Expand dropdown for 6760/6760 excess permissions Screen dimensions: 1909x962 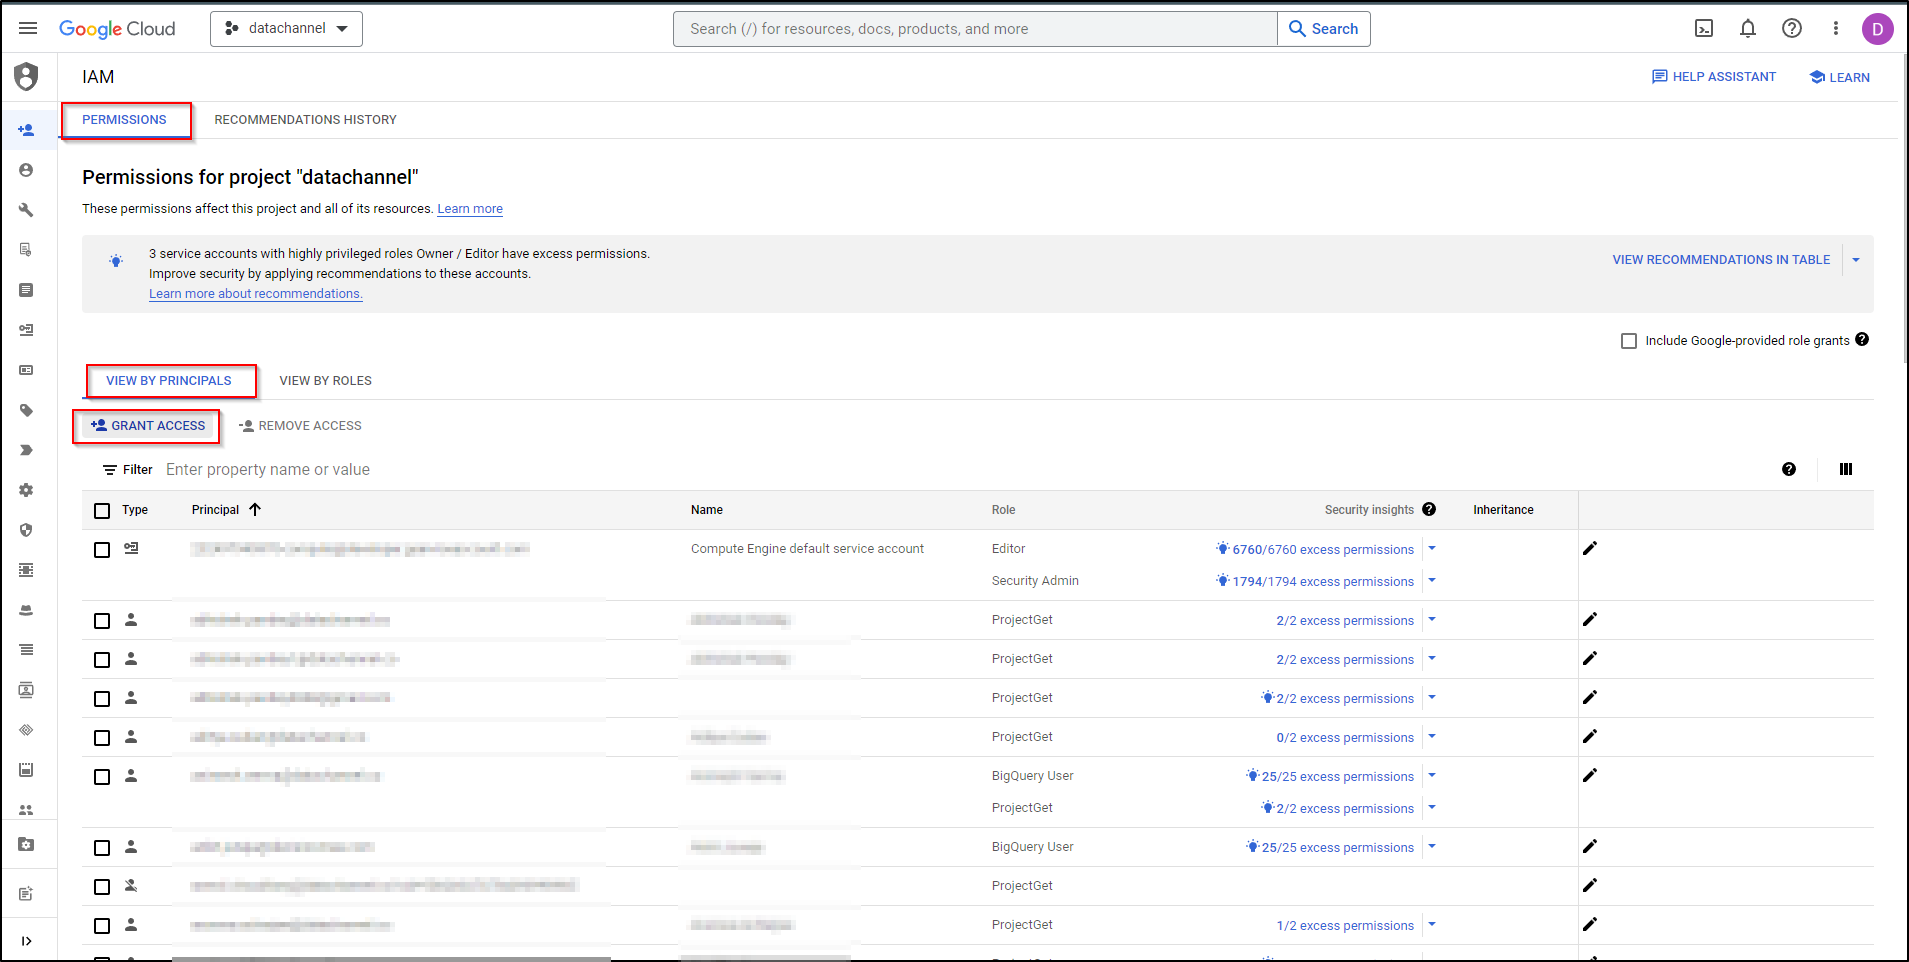coord(1432,548)
